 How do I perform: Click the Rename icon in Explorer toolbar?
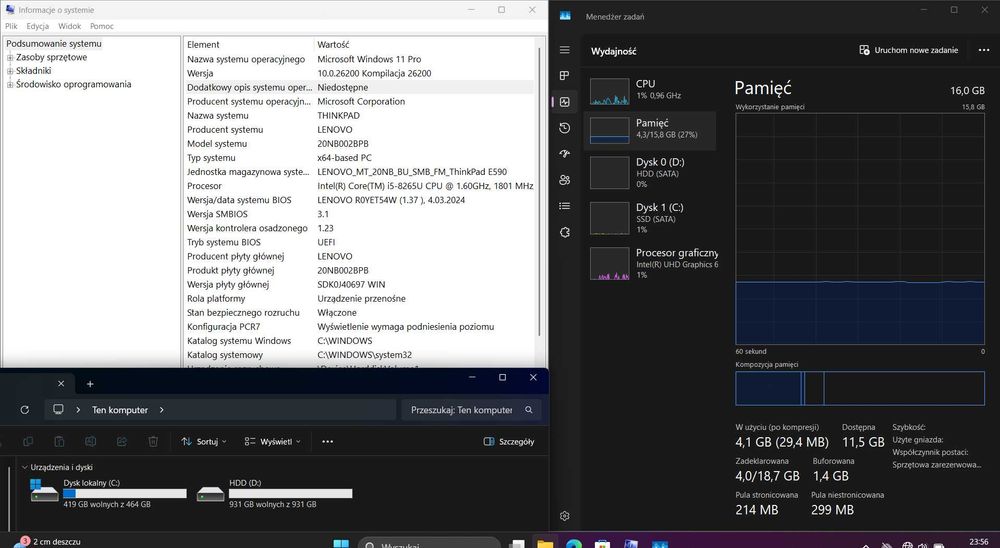coord(91,441)
